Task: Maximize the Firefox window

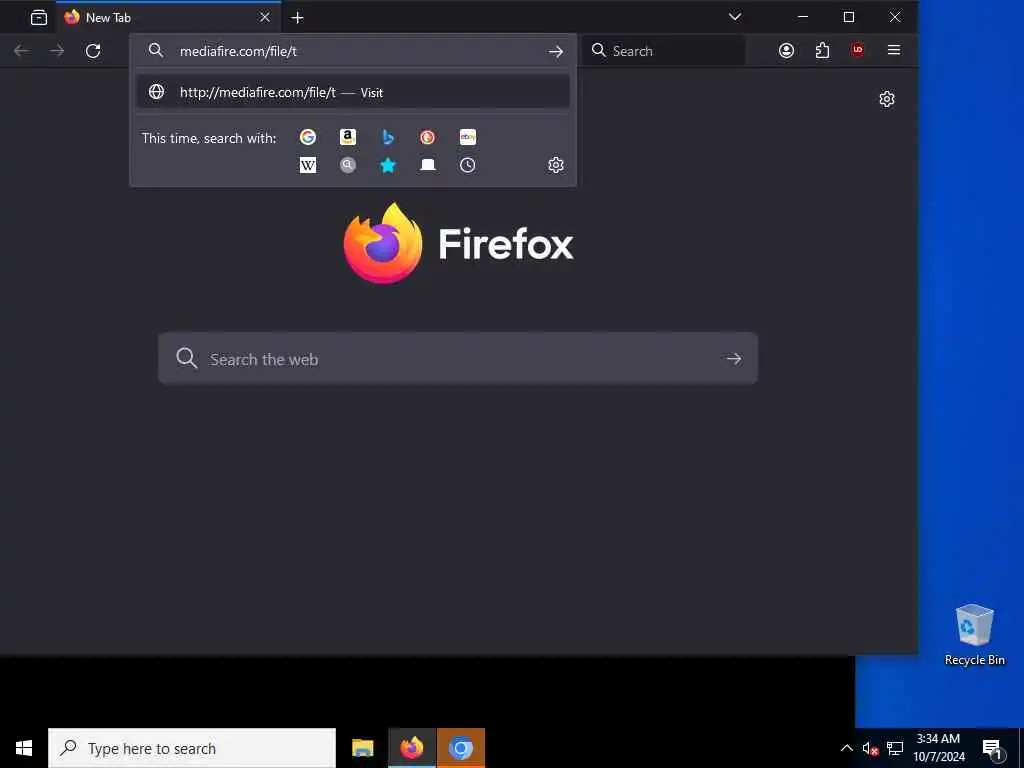Action: coord(848,17)
